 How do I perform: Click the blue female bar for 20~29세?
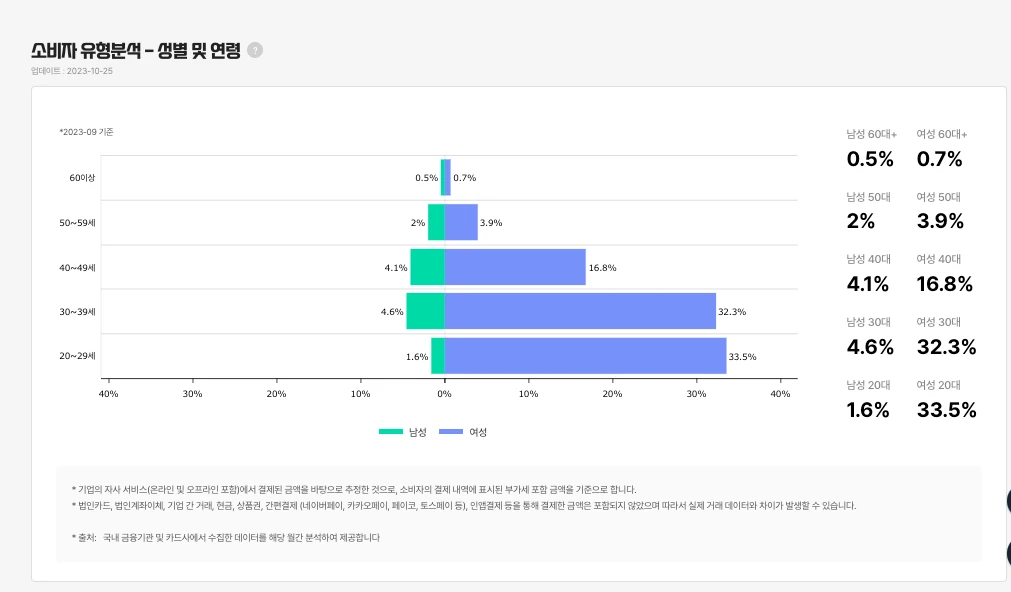(585, 356)
